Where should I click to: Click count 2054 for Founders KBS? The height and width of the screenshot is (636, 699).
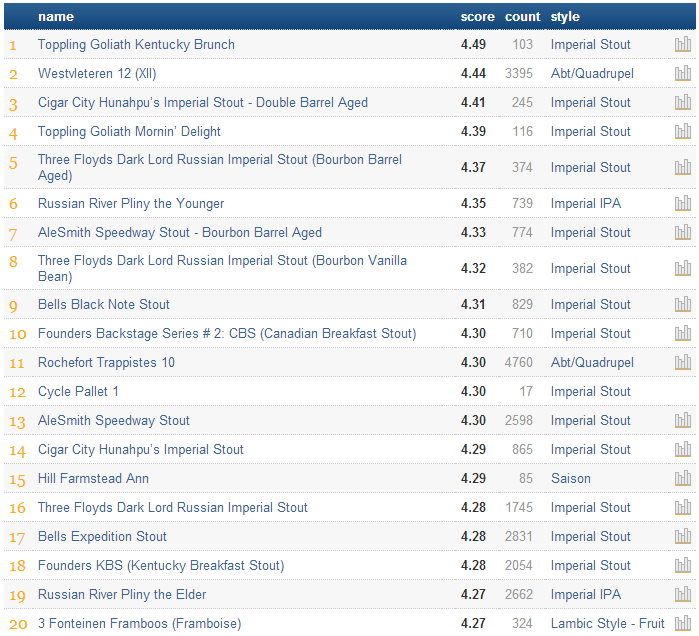(519, 565)
